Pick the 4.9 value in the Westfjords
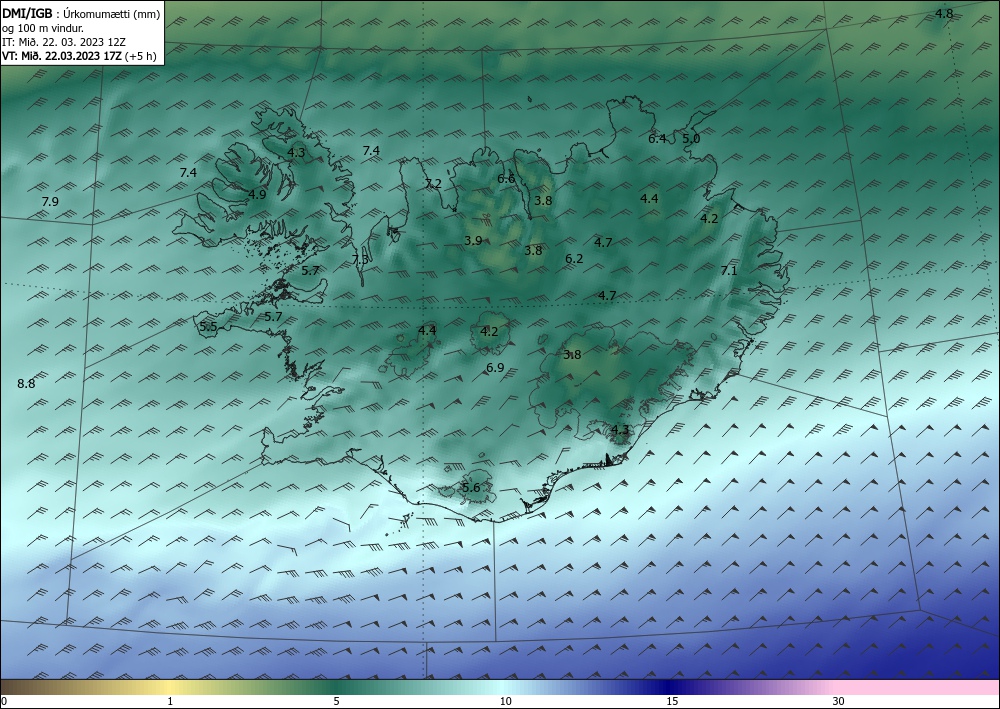The image size is (1000, 709). pos(257,194)
